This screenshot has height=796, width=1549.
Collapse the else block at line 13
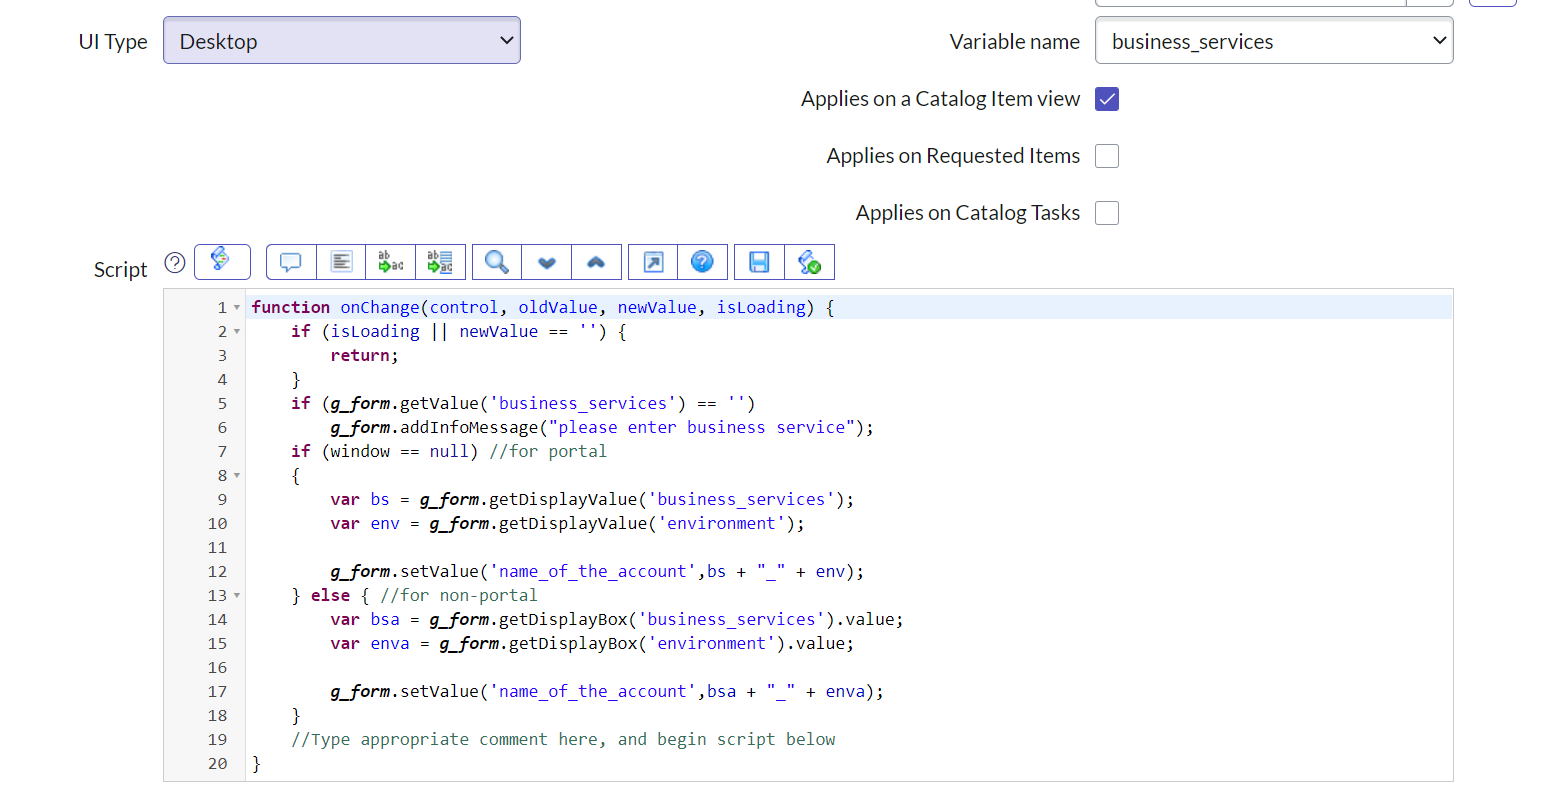(x=237, y=596)
